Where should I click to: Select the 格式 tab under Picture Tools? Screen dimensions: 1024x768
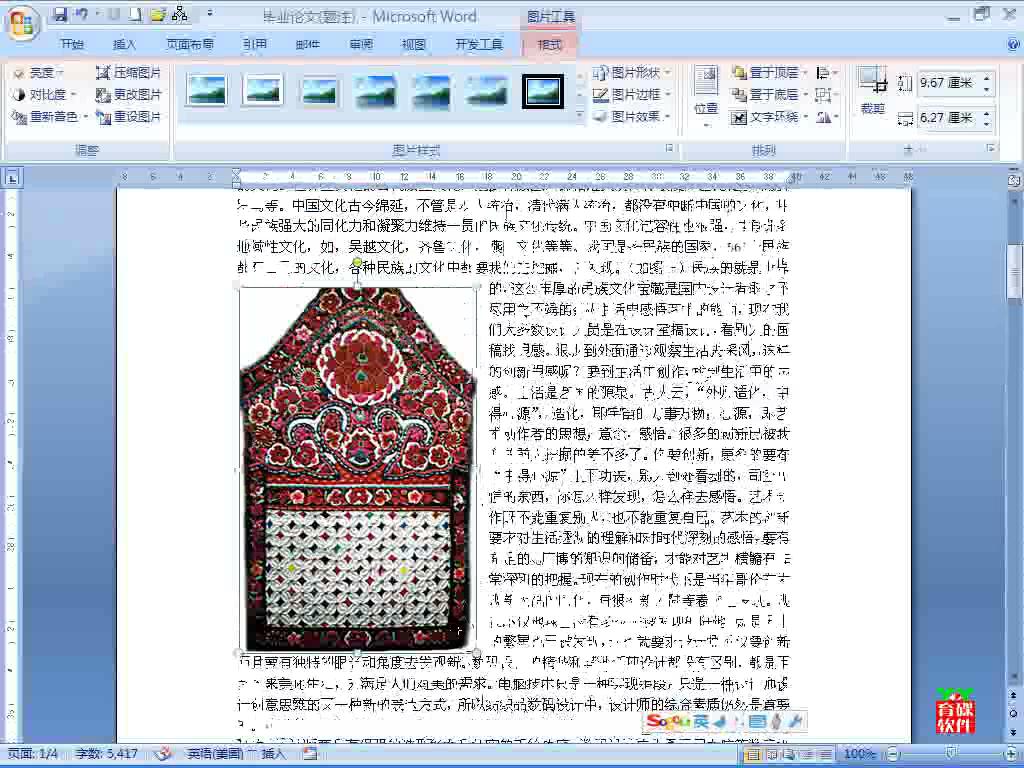click(x=549, y=44)
